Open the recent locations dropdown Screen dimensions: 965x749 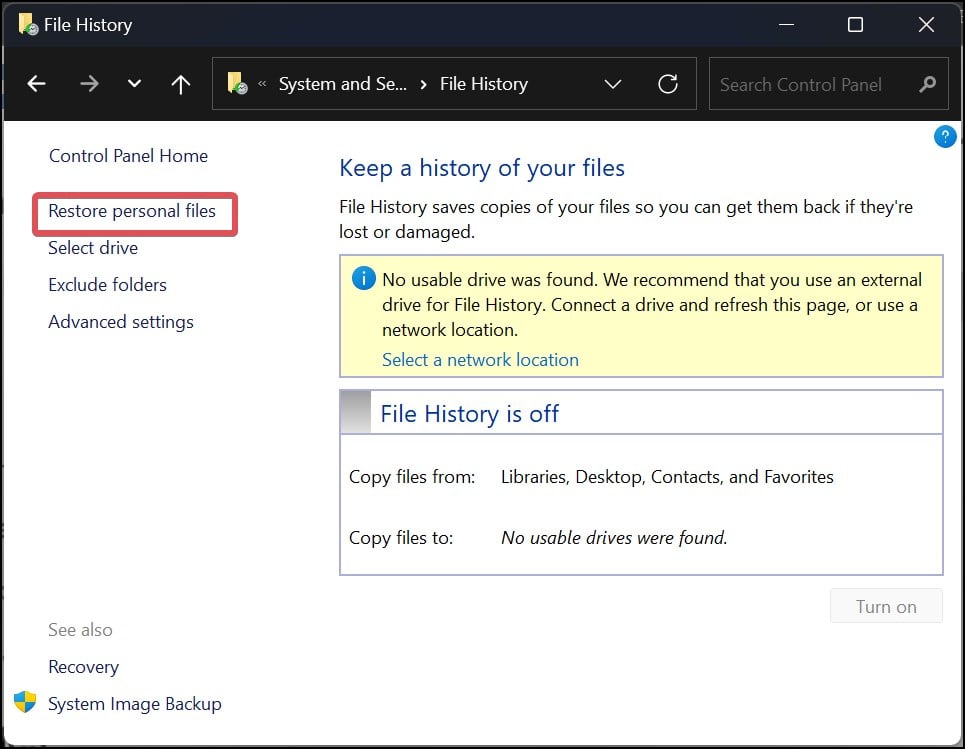click(135, 84)
